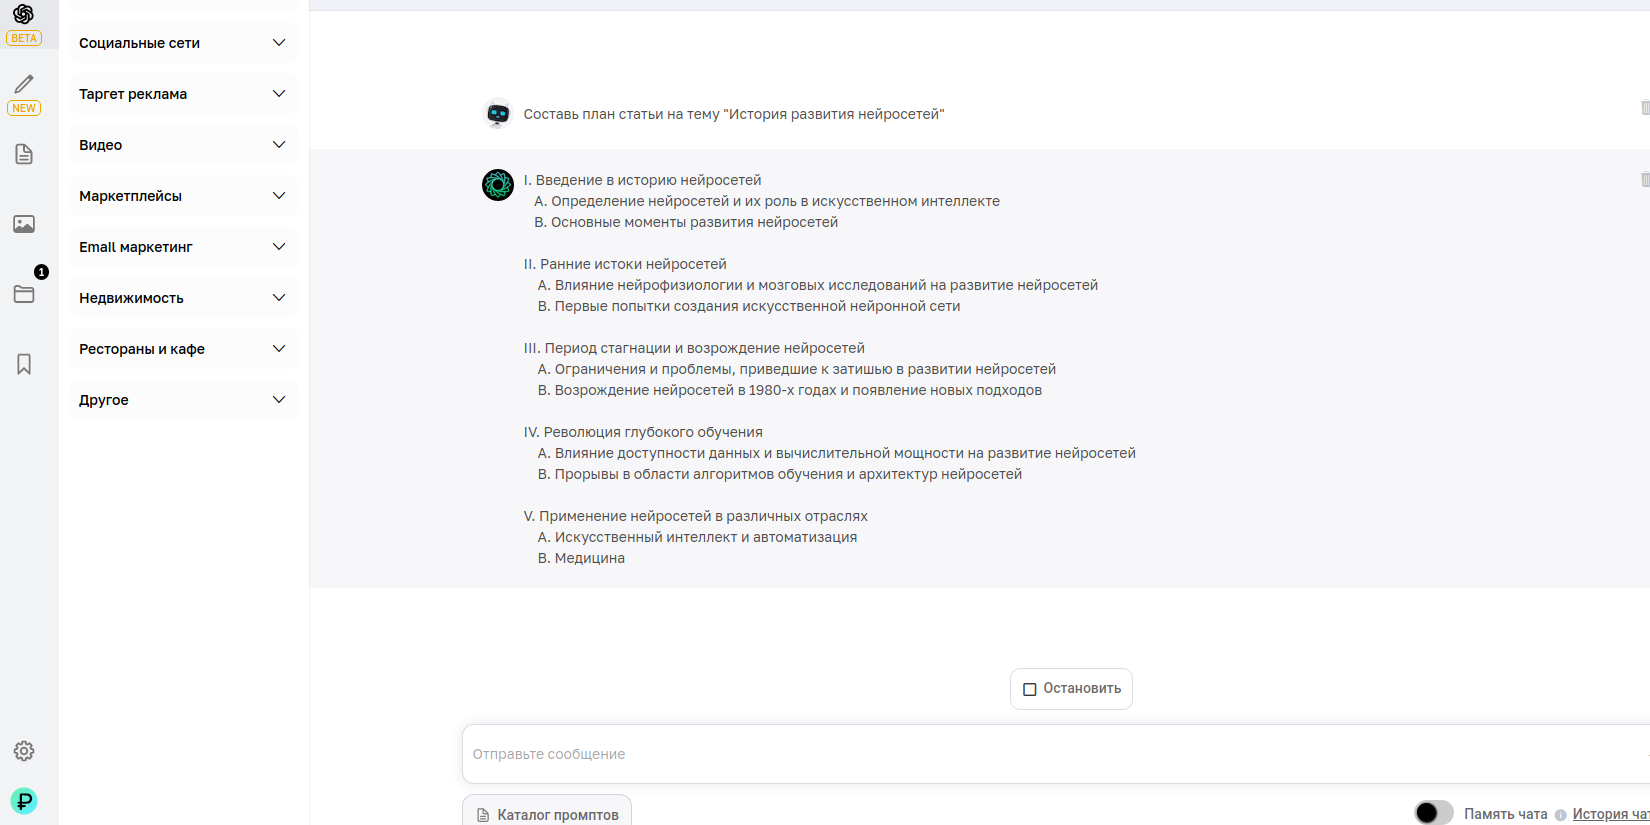Open the folder icon with notification badge
This screenshot has height=825, width=1650.
(24, 294)
